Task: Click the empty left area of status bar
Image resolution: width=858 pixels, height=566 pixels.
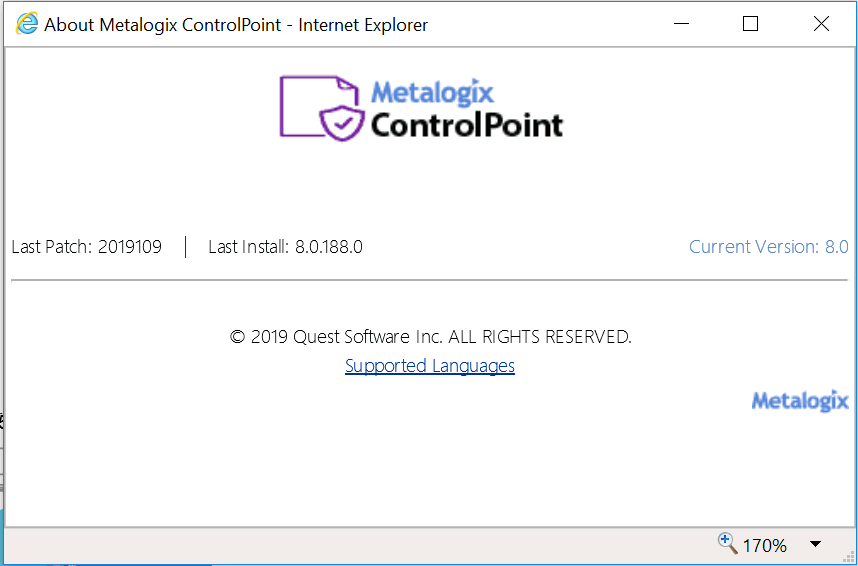Action: pos(300,545)
